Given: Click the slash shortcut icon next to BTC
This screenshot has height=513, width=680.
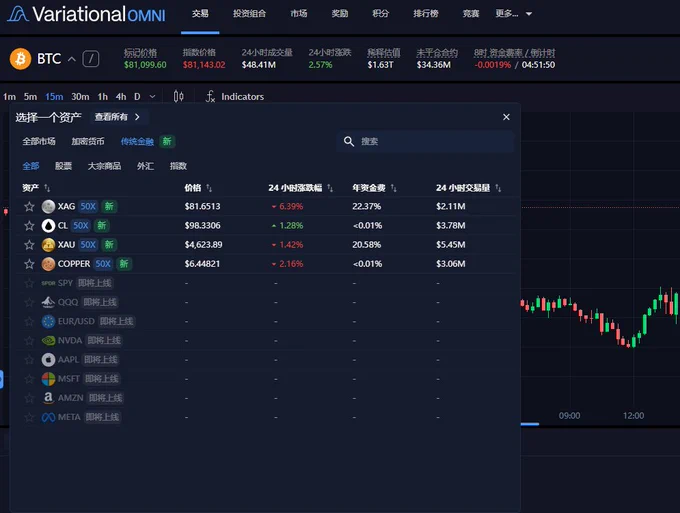Looking at the screenshot, I should [91, 59].
